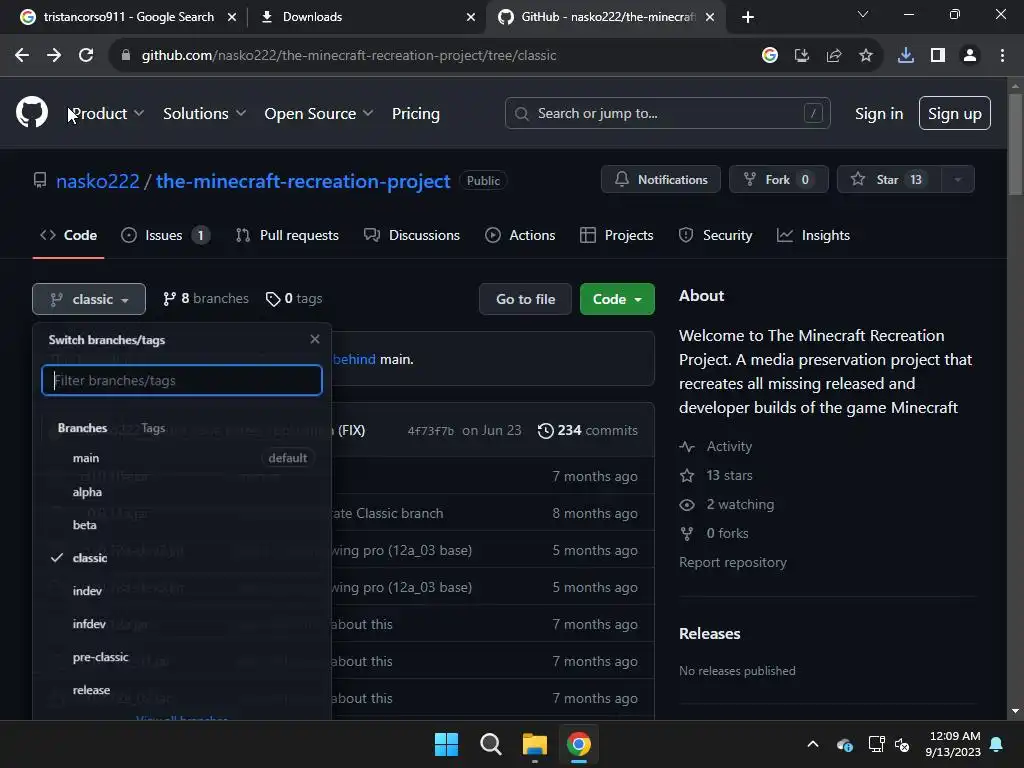Image resolution: width=1024 pixels, height=768 pixels.
Task: Click the Sign up button
Action: pos(954,113)
